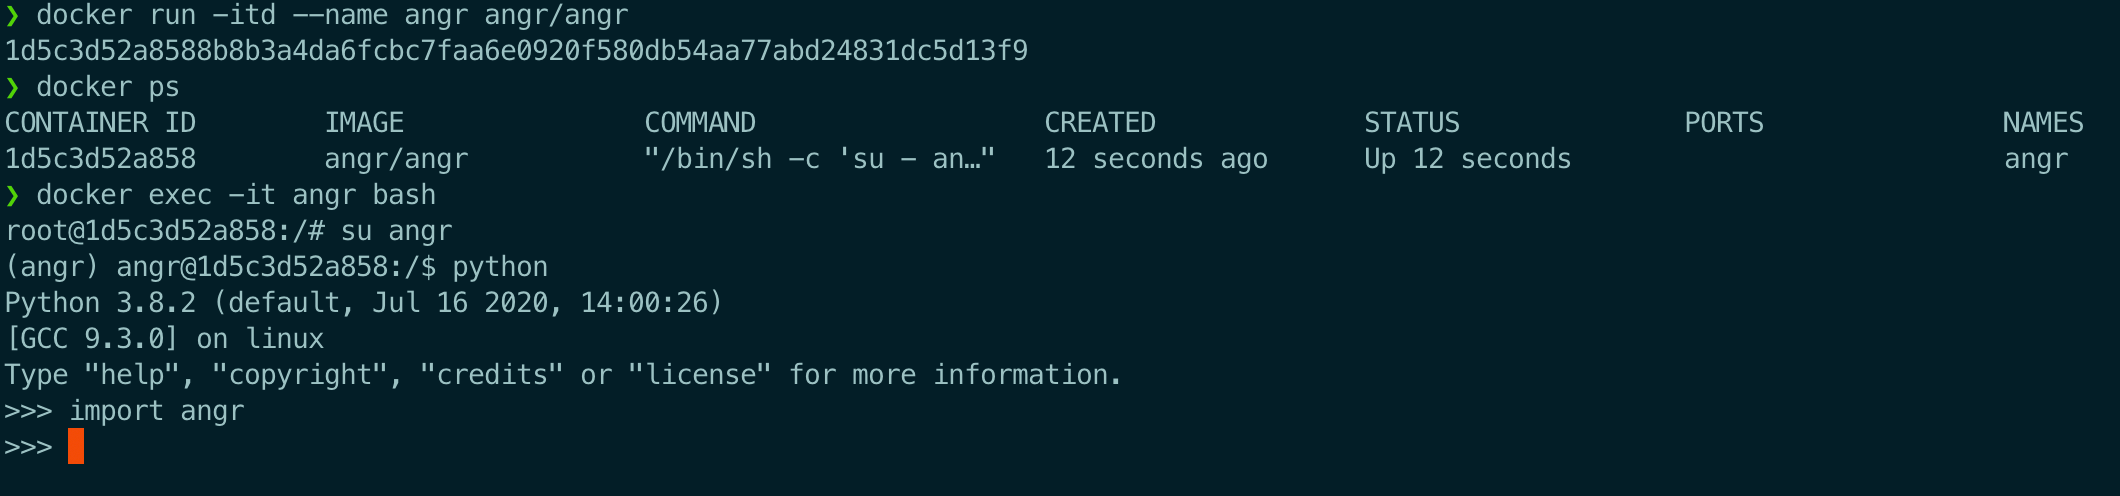Click the full container hash output line
The image size is (2120, 496).
pyautogui.click(x=516, y=51)
